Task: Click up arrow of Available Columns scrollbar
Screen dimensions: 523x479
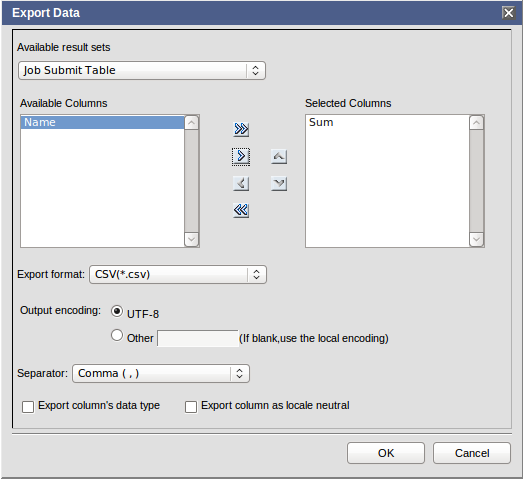Action: pyautogui.click(x=191, y=122)
